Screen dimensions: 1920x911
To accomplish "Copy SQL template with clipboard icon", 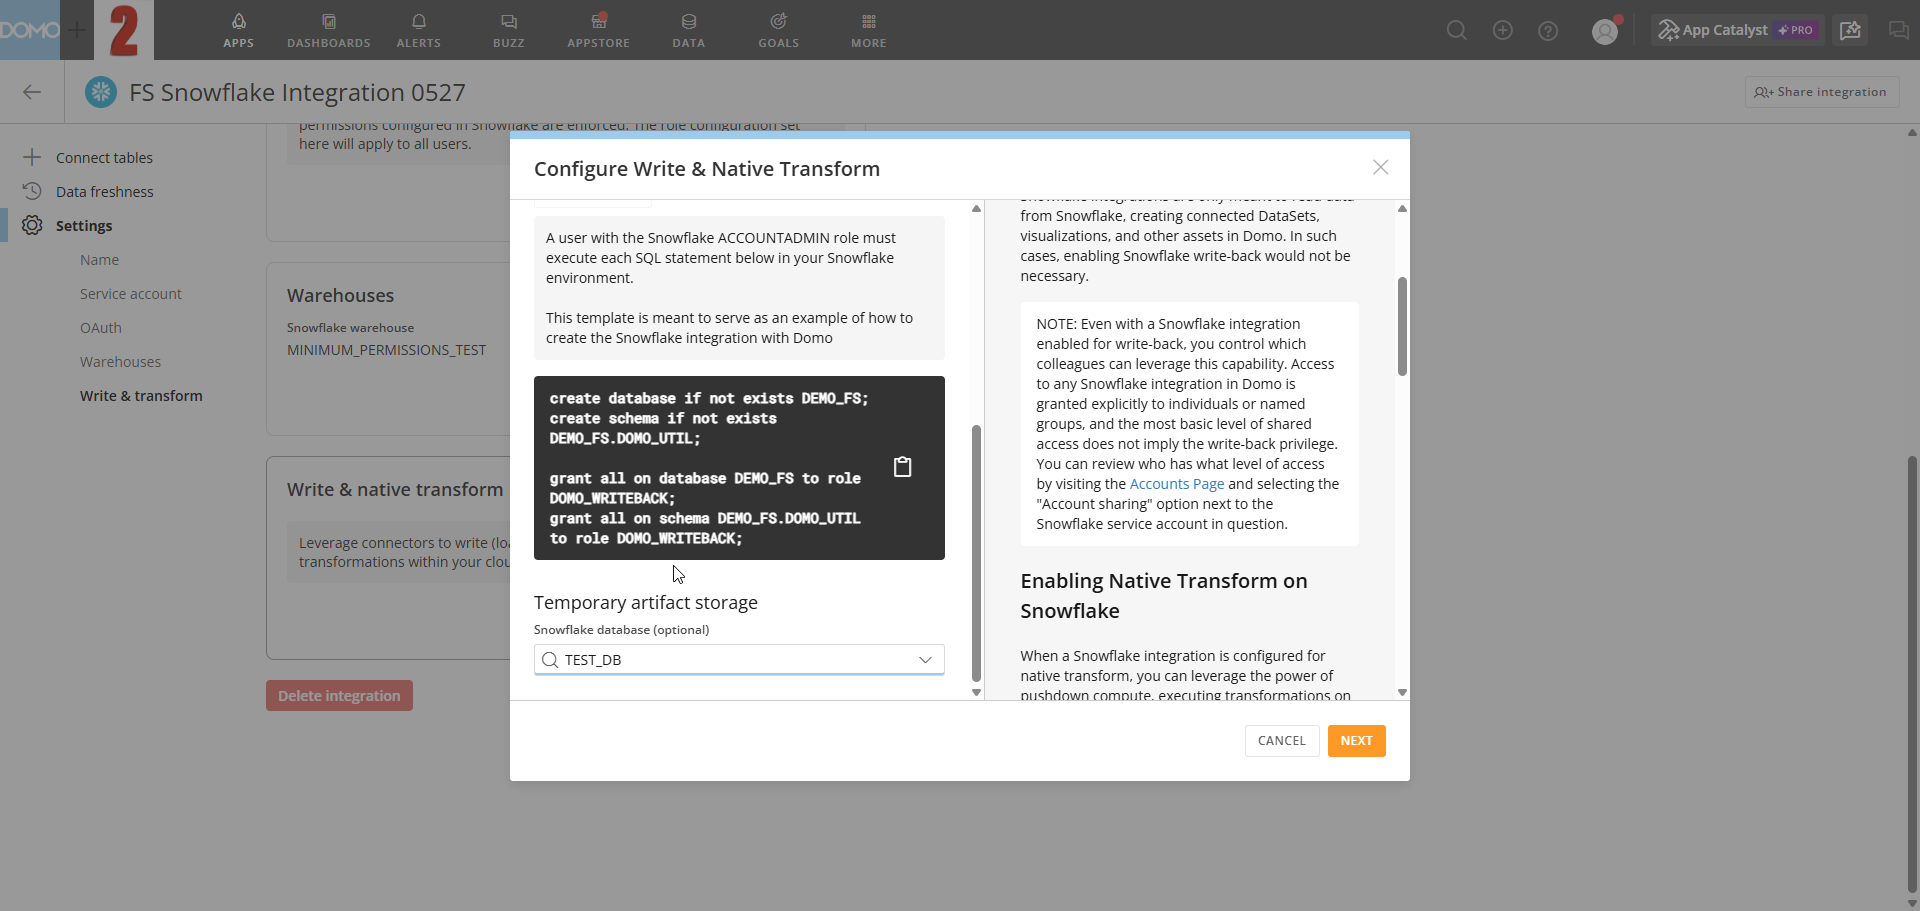I will [x=902, y=467].
